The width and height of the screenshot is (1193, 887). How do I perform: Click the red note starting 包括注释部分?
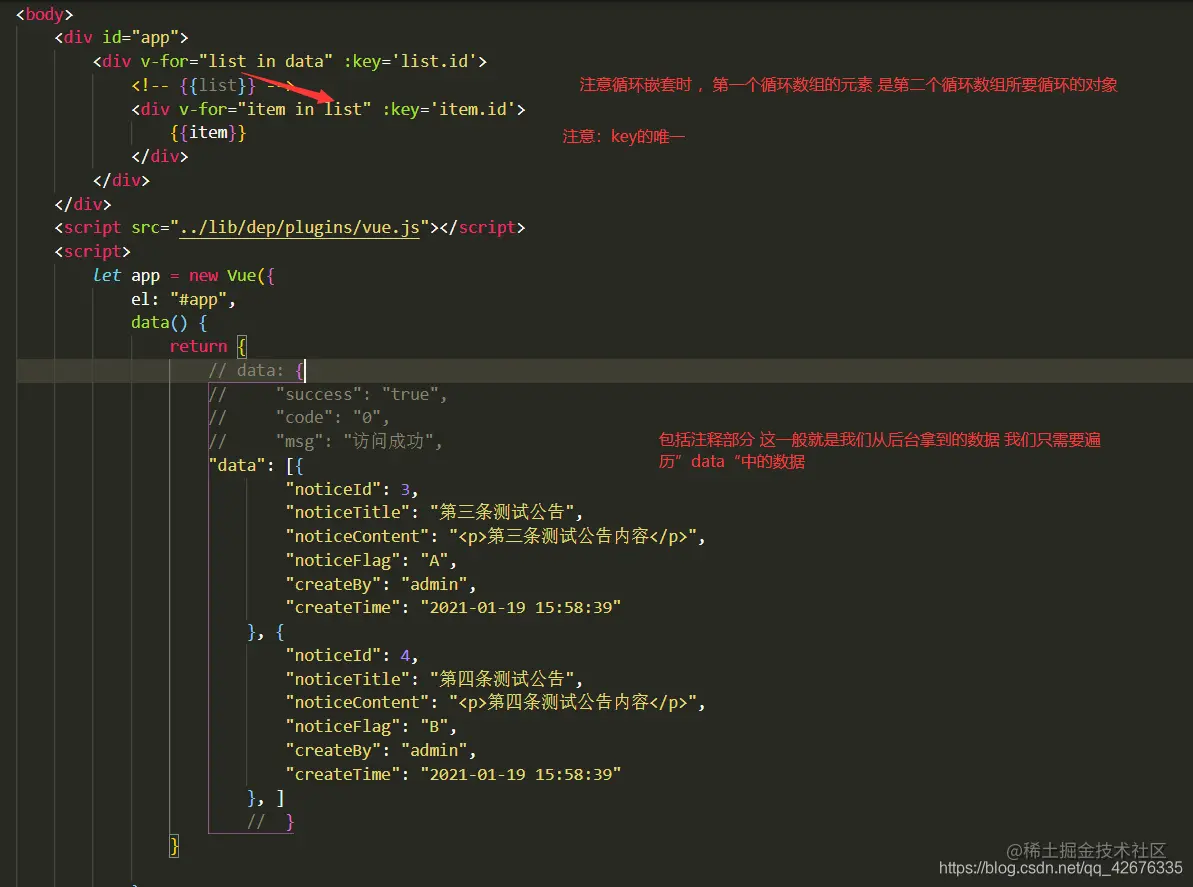point(880,450)
